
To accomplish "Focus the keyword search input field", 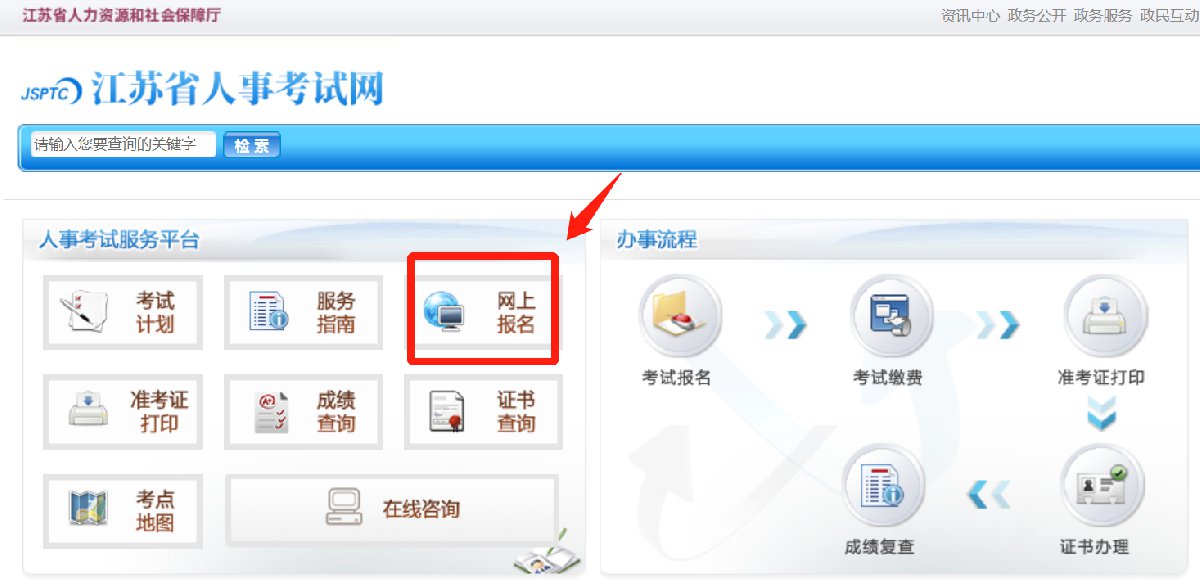I will tap(123, 145).
